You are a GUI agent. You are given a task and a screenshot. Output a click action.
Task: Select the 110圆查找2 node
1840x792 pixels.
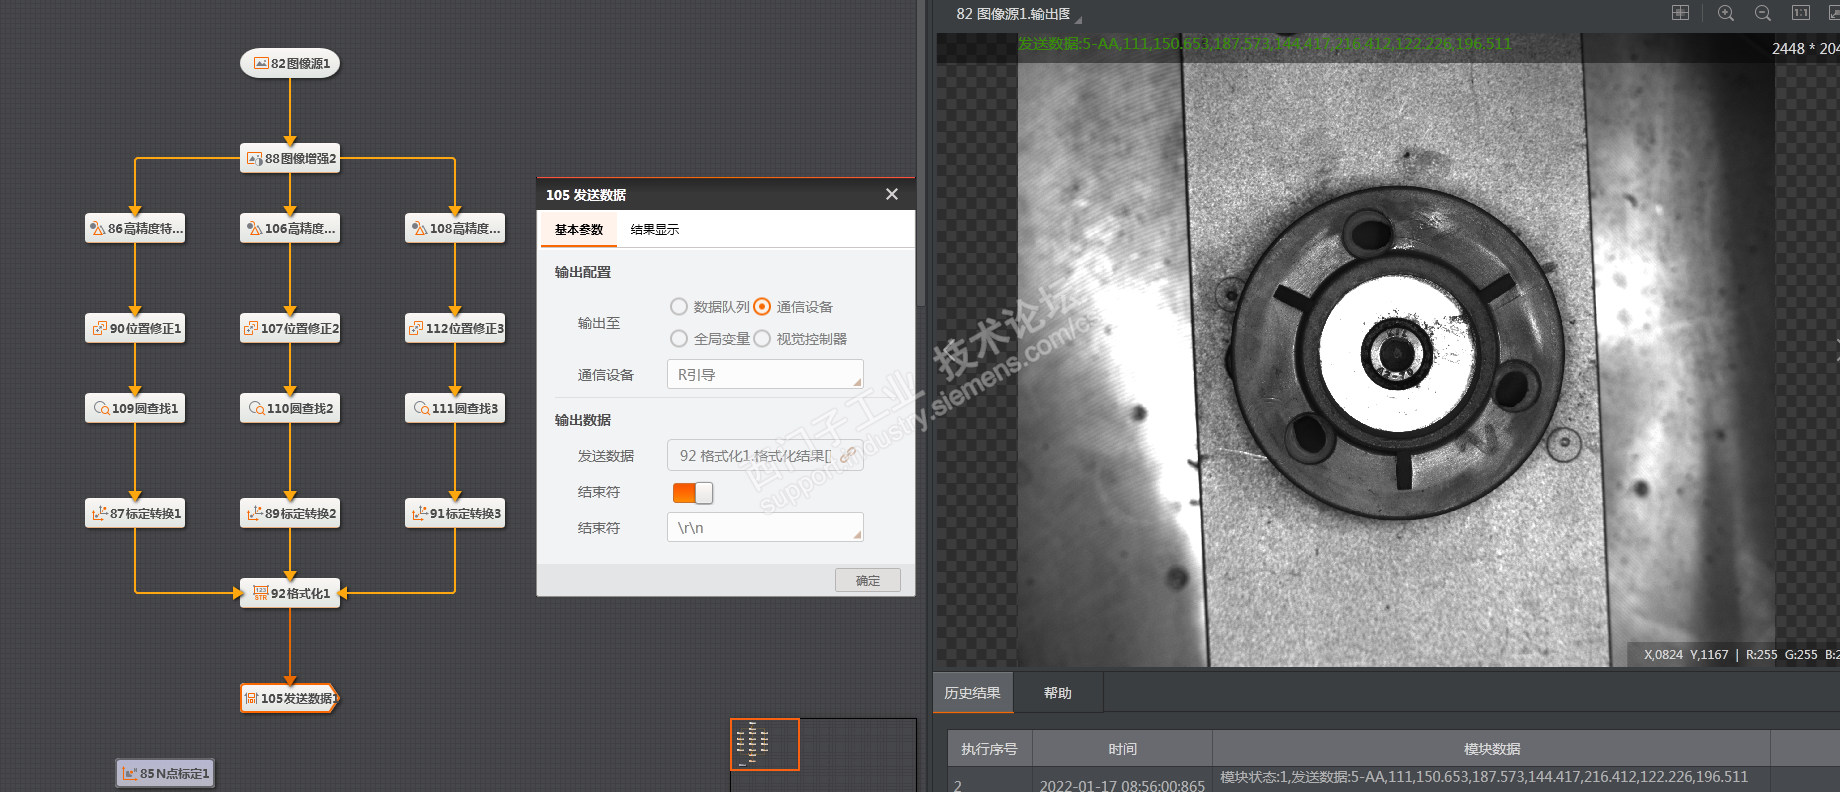[x=290, y=408]
